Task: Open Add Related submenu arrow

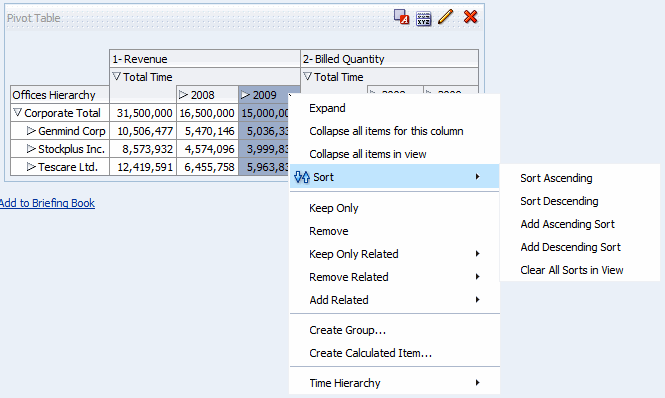Action: (x=478, y=300)
